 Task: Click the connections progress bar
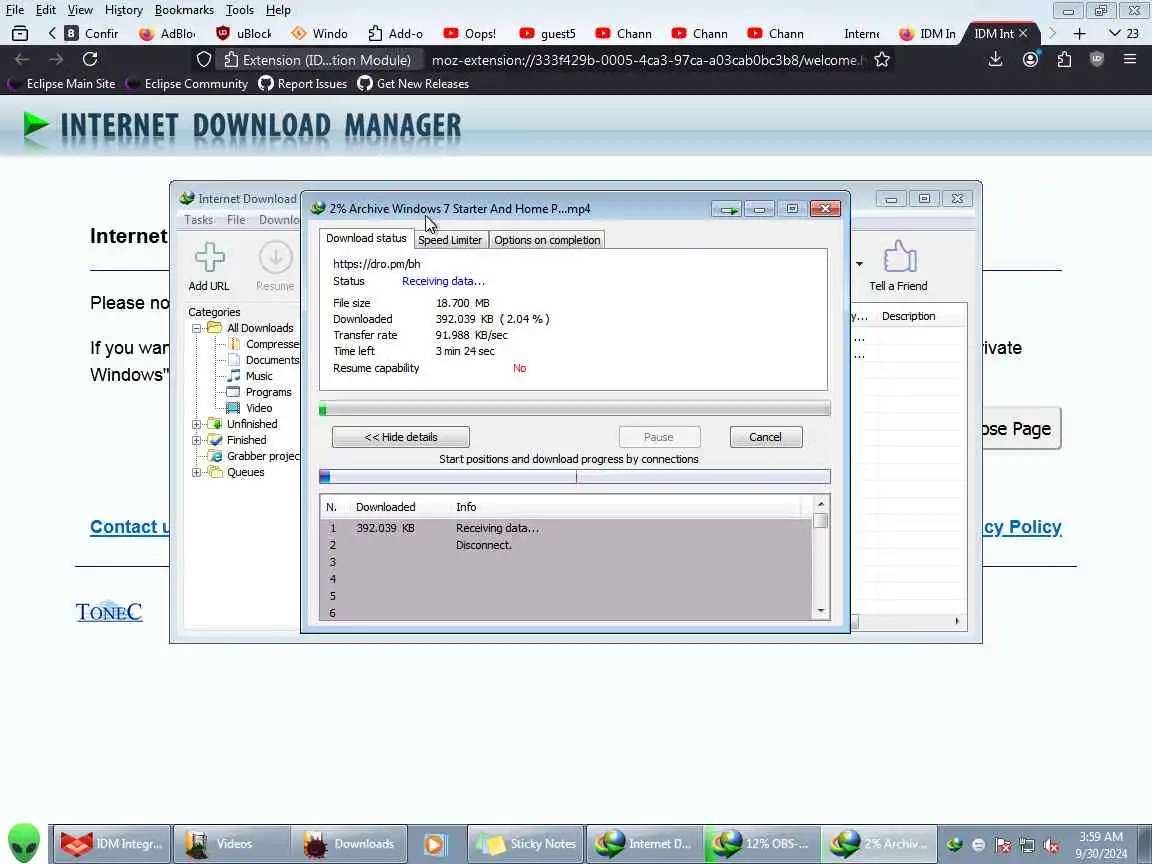click(x=575, y=477)
